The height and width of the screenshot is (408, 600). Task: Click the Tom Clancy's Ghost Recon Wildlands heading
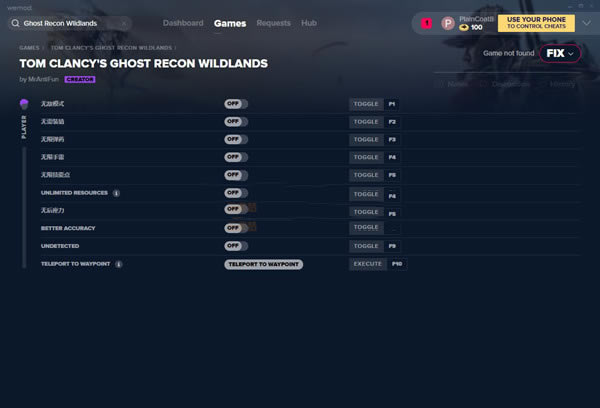coord(143,64)
